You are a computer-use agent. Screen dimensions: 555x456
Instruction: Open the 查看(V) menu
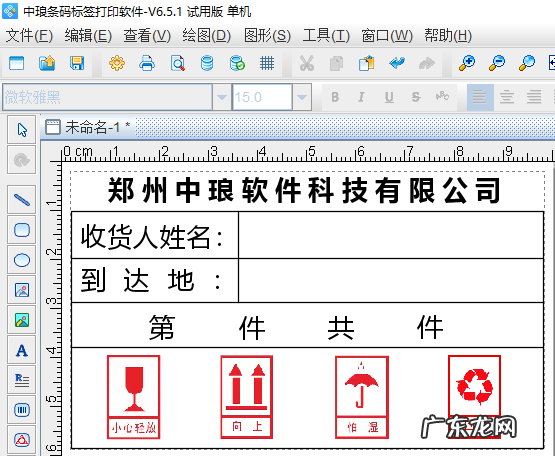click(147, 36)
